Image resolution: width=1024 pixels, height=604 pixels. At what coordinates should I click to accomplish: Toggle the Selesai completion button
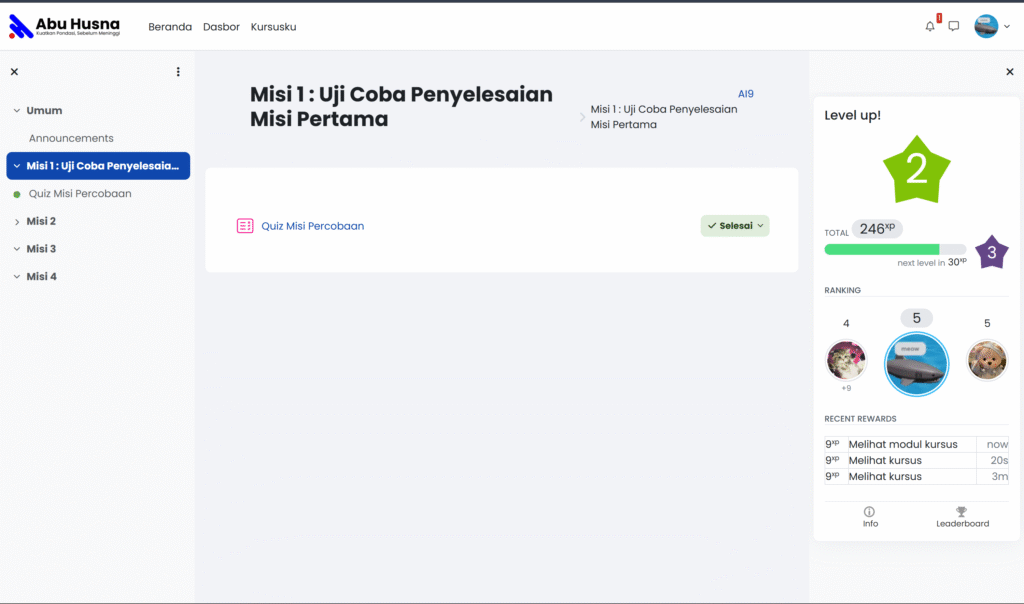[x=735, y=226]
